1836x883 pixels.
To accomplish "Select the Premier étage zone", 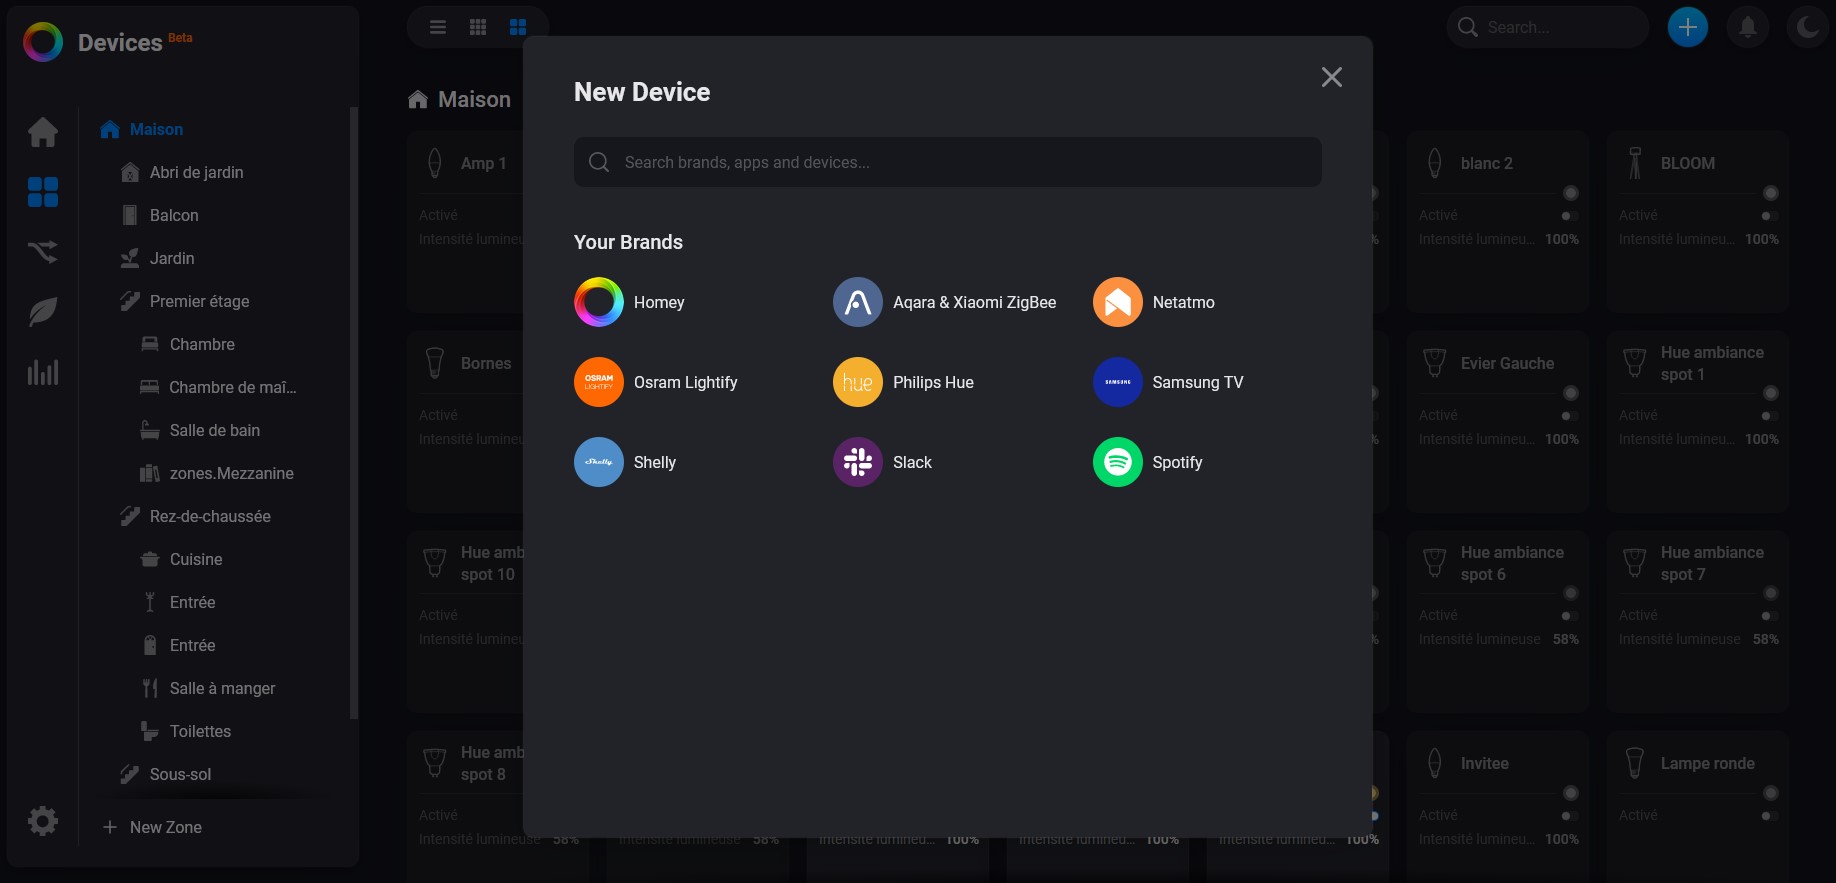I will coord(199,301).
